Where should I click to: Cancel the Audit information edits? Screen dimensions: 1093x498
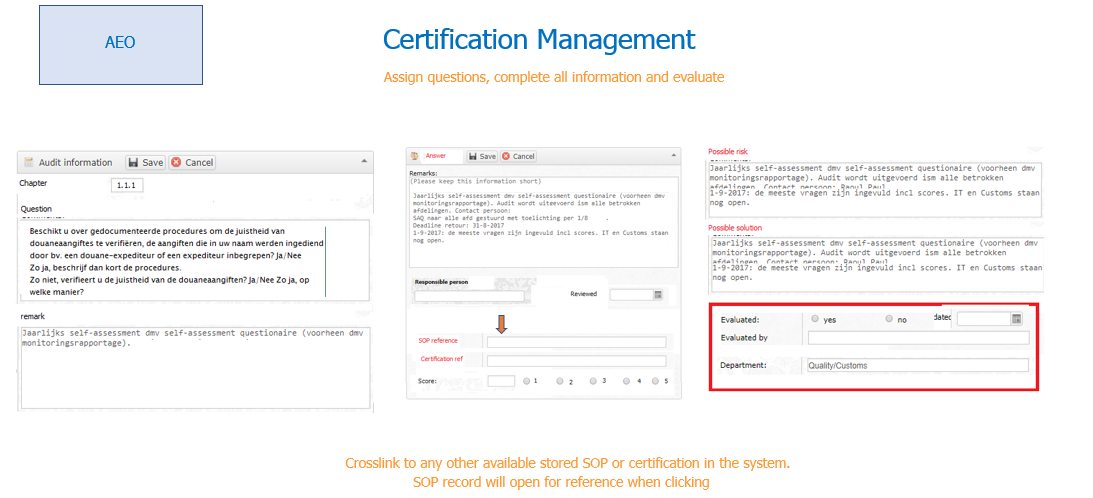[192, 162]
